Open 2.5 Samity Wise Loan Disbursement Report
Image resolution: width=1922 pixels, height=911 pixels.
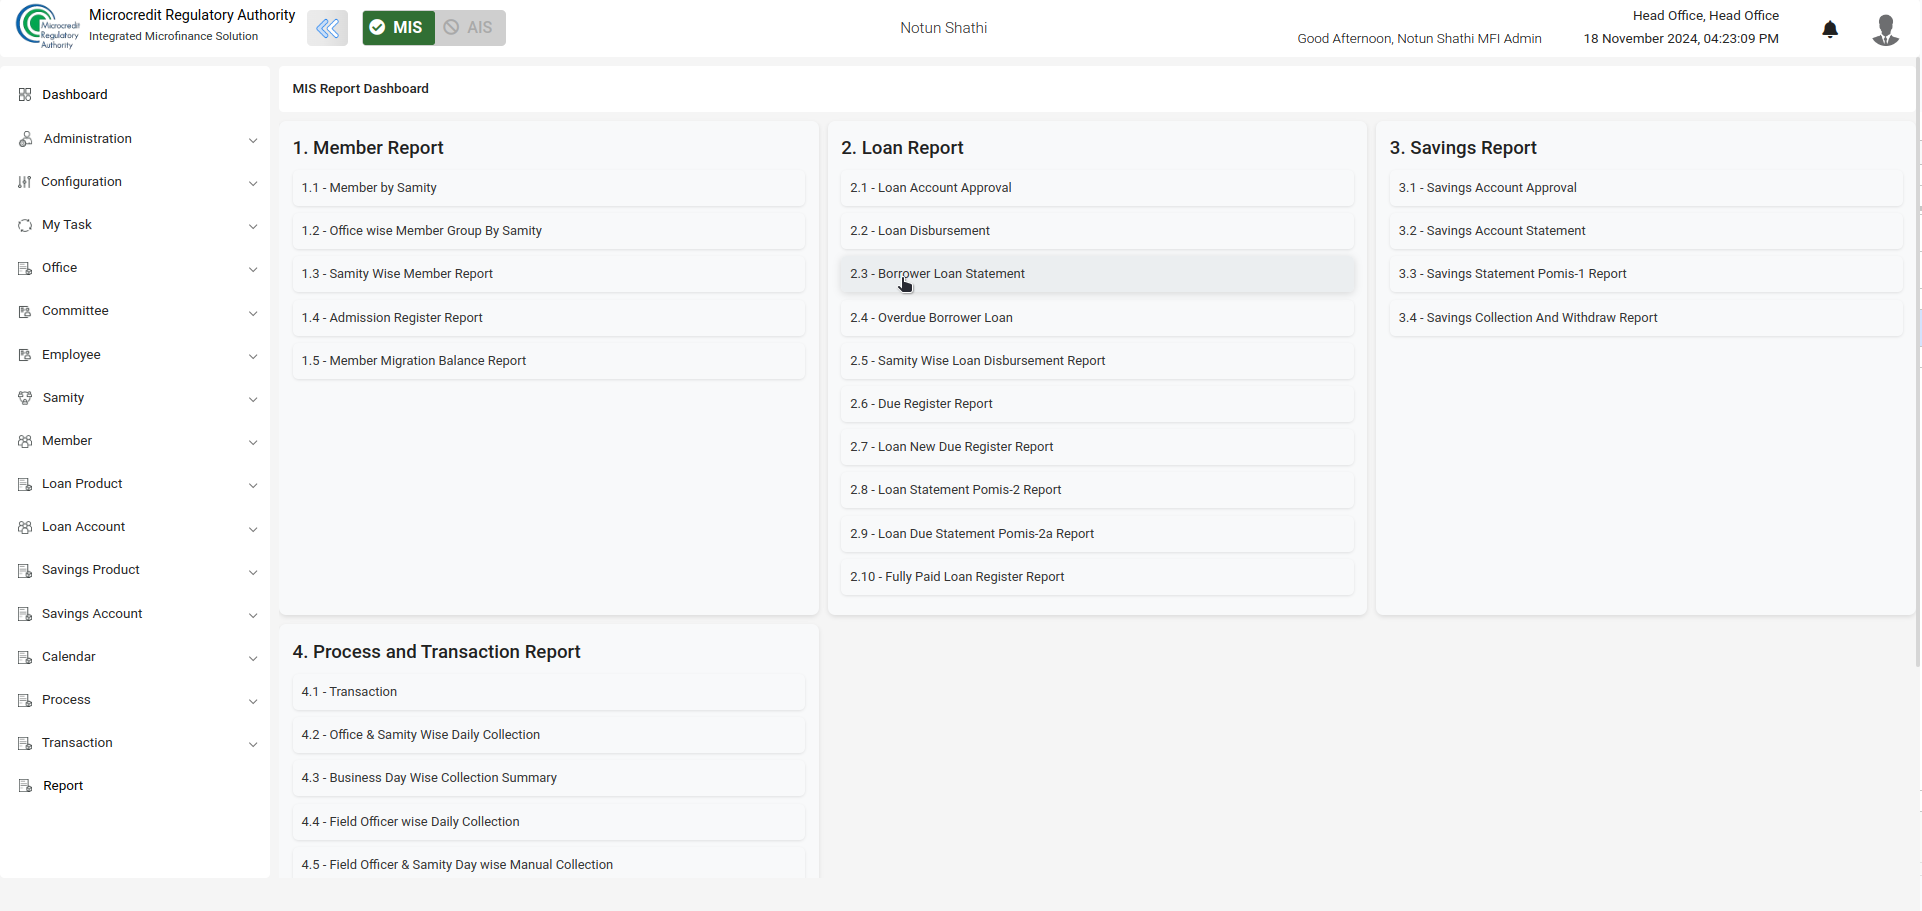[1097, 361]
